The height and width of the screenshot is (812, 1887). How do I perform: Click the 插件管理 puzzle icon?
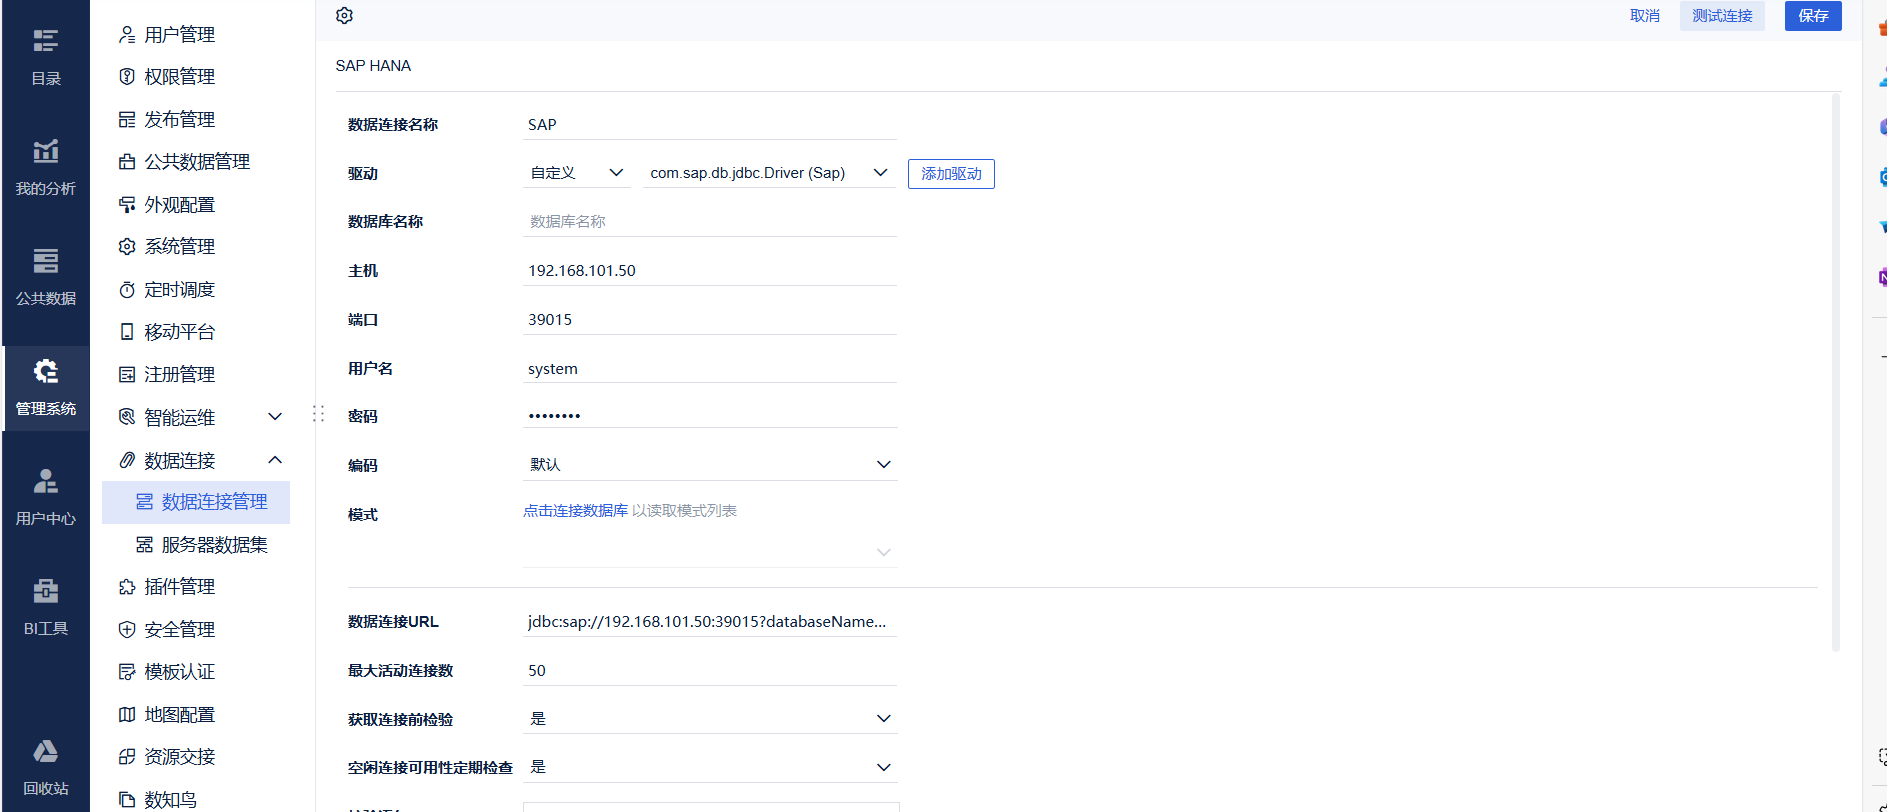127,587
